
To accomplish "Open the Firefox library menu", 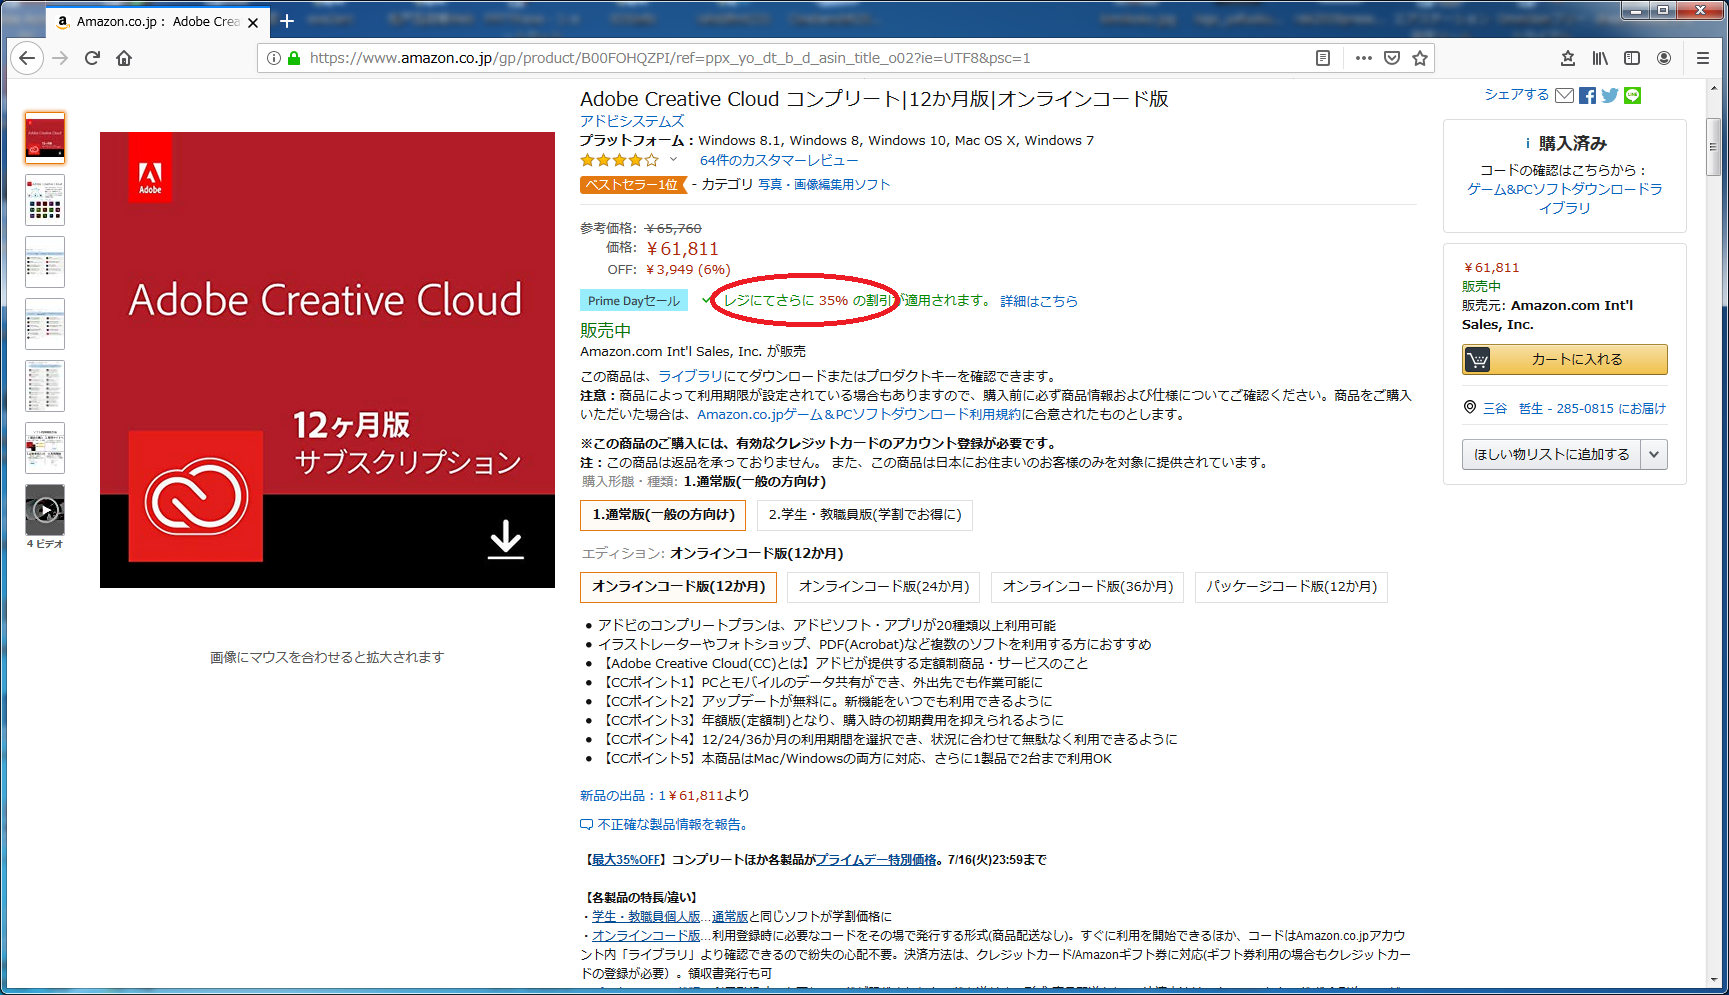I will (1600, 58).
